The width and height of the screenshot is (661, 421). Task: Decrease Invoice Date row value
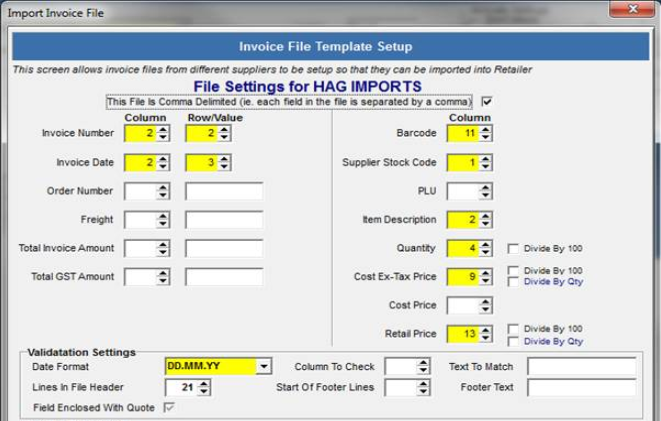click(x=224, y=166)
